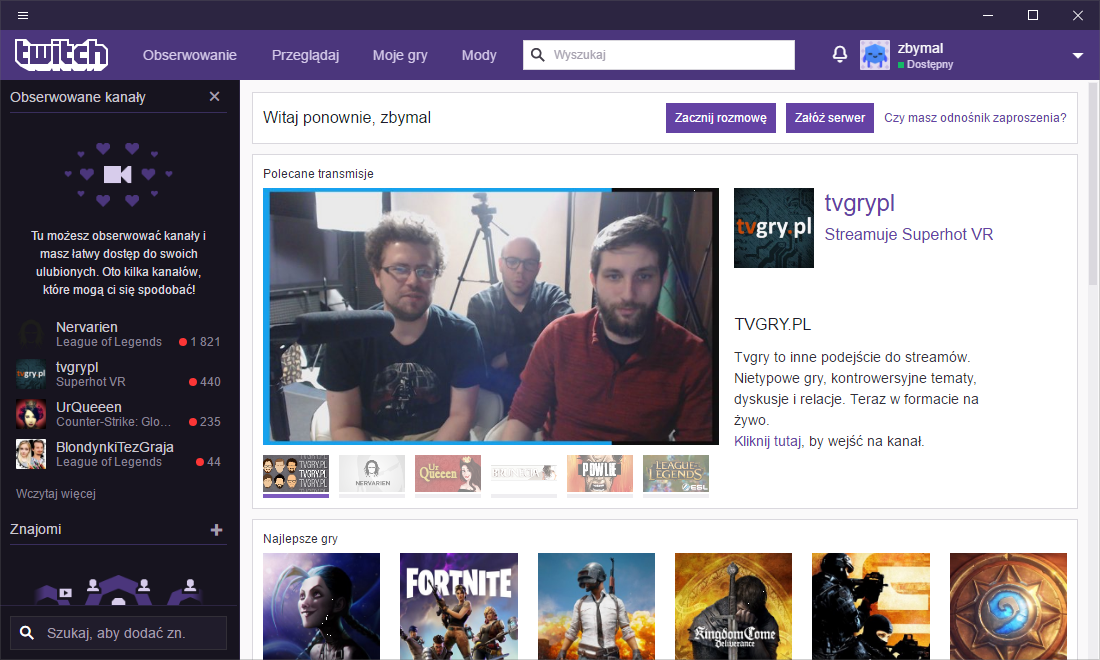Viewport: 1100px width, 660px height.
Task: Open the notifications bell
Action: (839, 55)
